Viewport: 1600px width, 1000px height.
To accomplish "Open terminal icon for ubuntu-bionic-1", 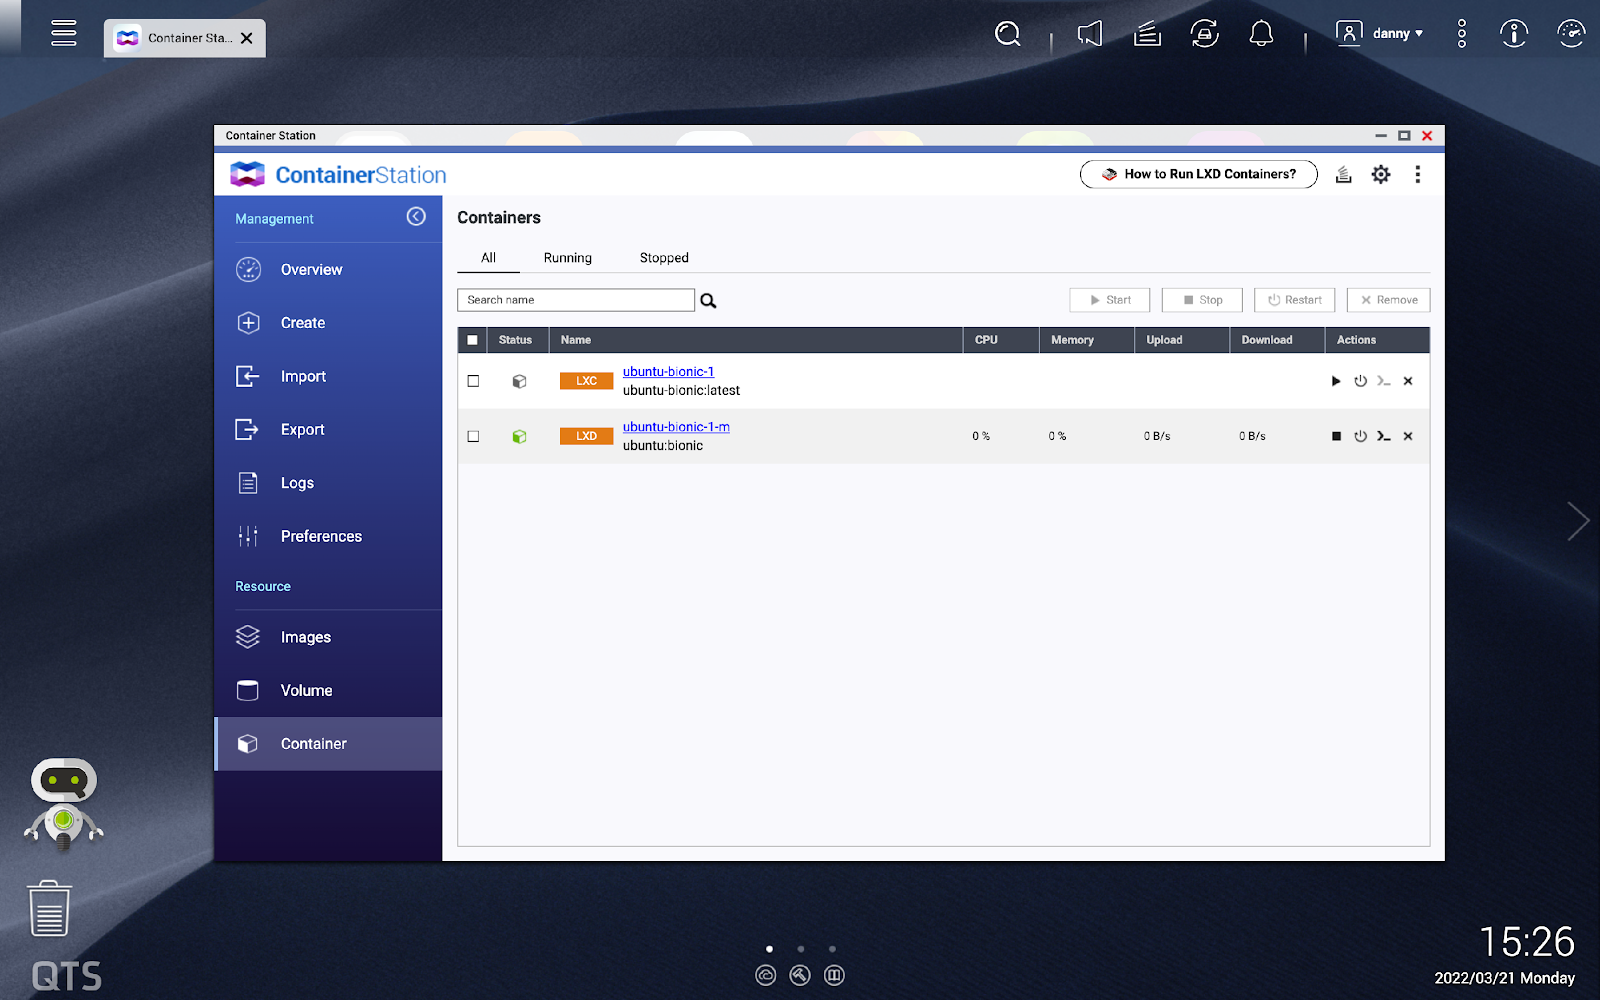I will coord(1384,381).
